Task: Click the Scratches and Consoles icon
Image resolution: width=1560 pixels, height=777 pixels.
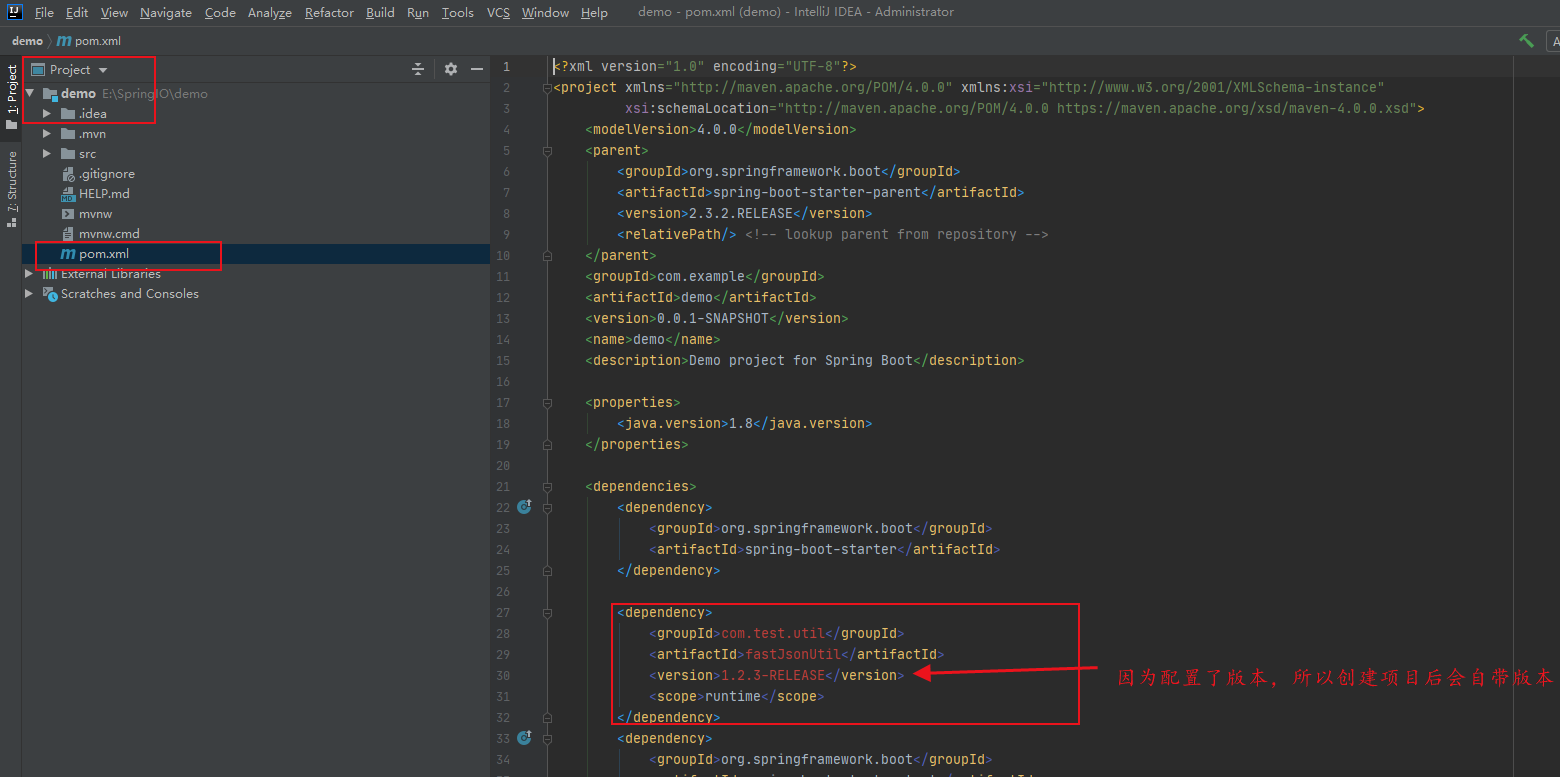Action: tap(50, 294)
